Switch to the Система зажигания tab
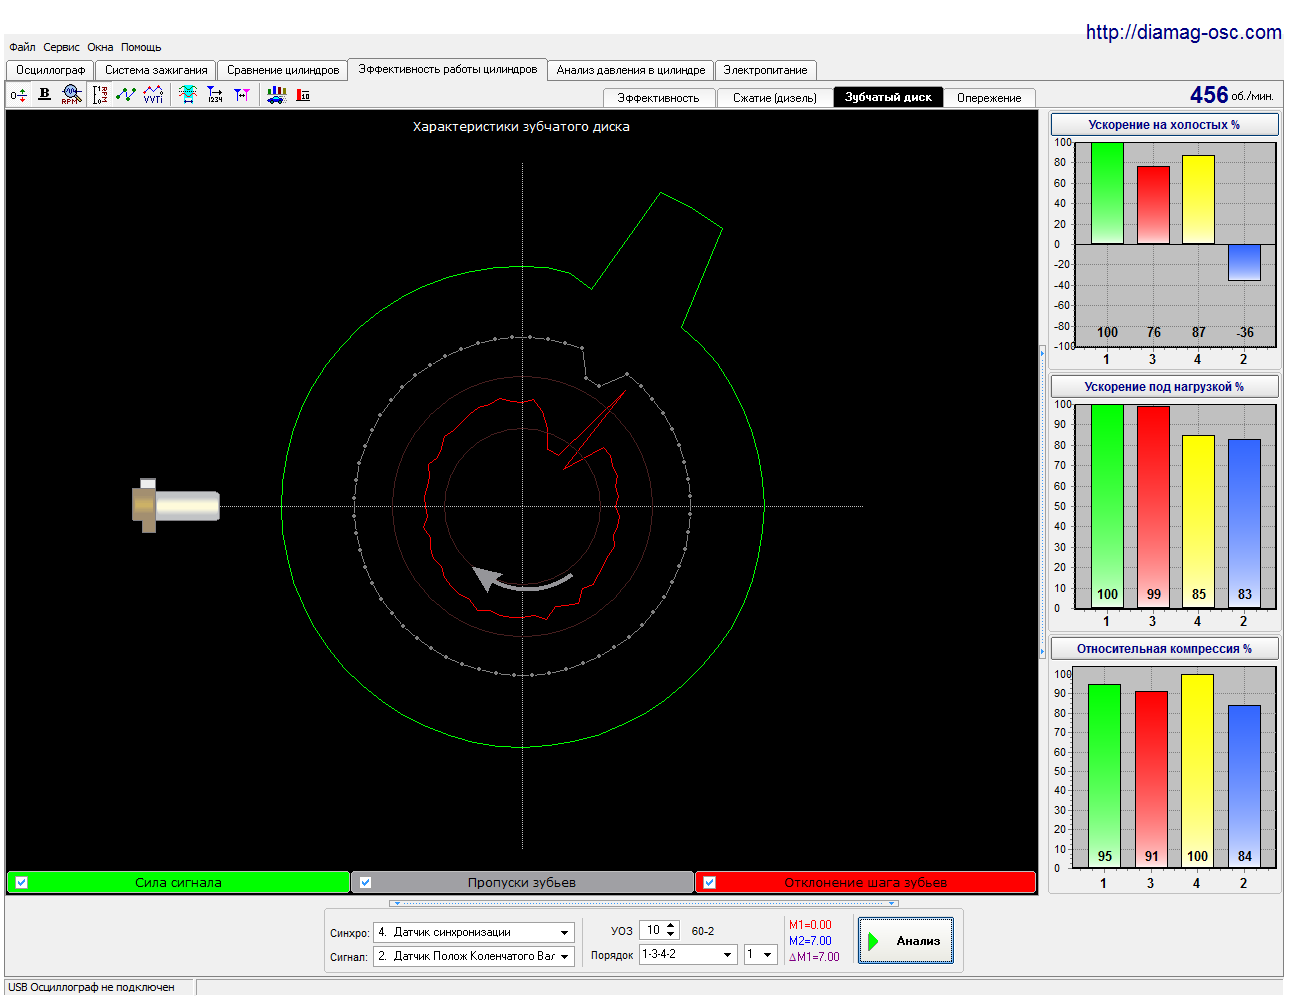 [x=156, y=70]
